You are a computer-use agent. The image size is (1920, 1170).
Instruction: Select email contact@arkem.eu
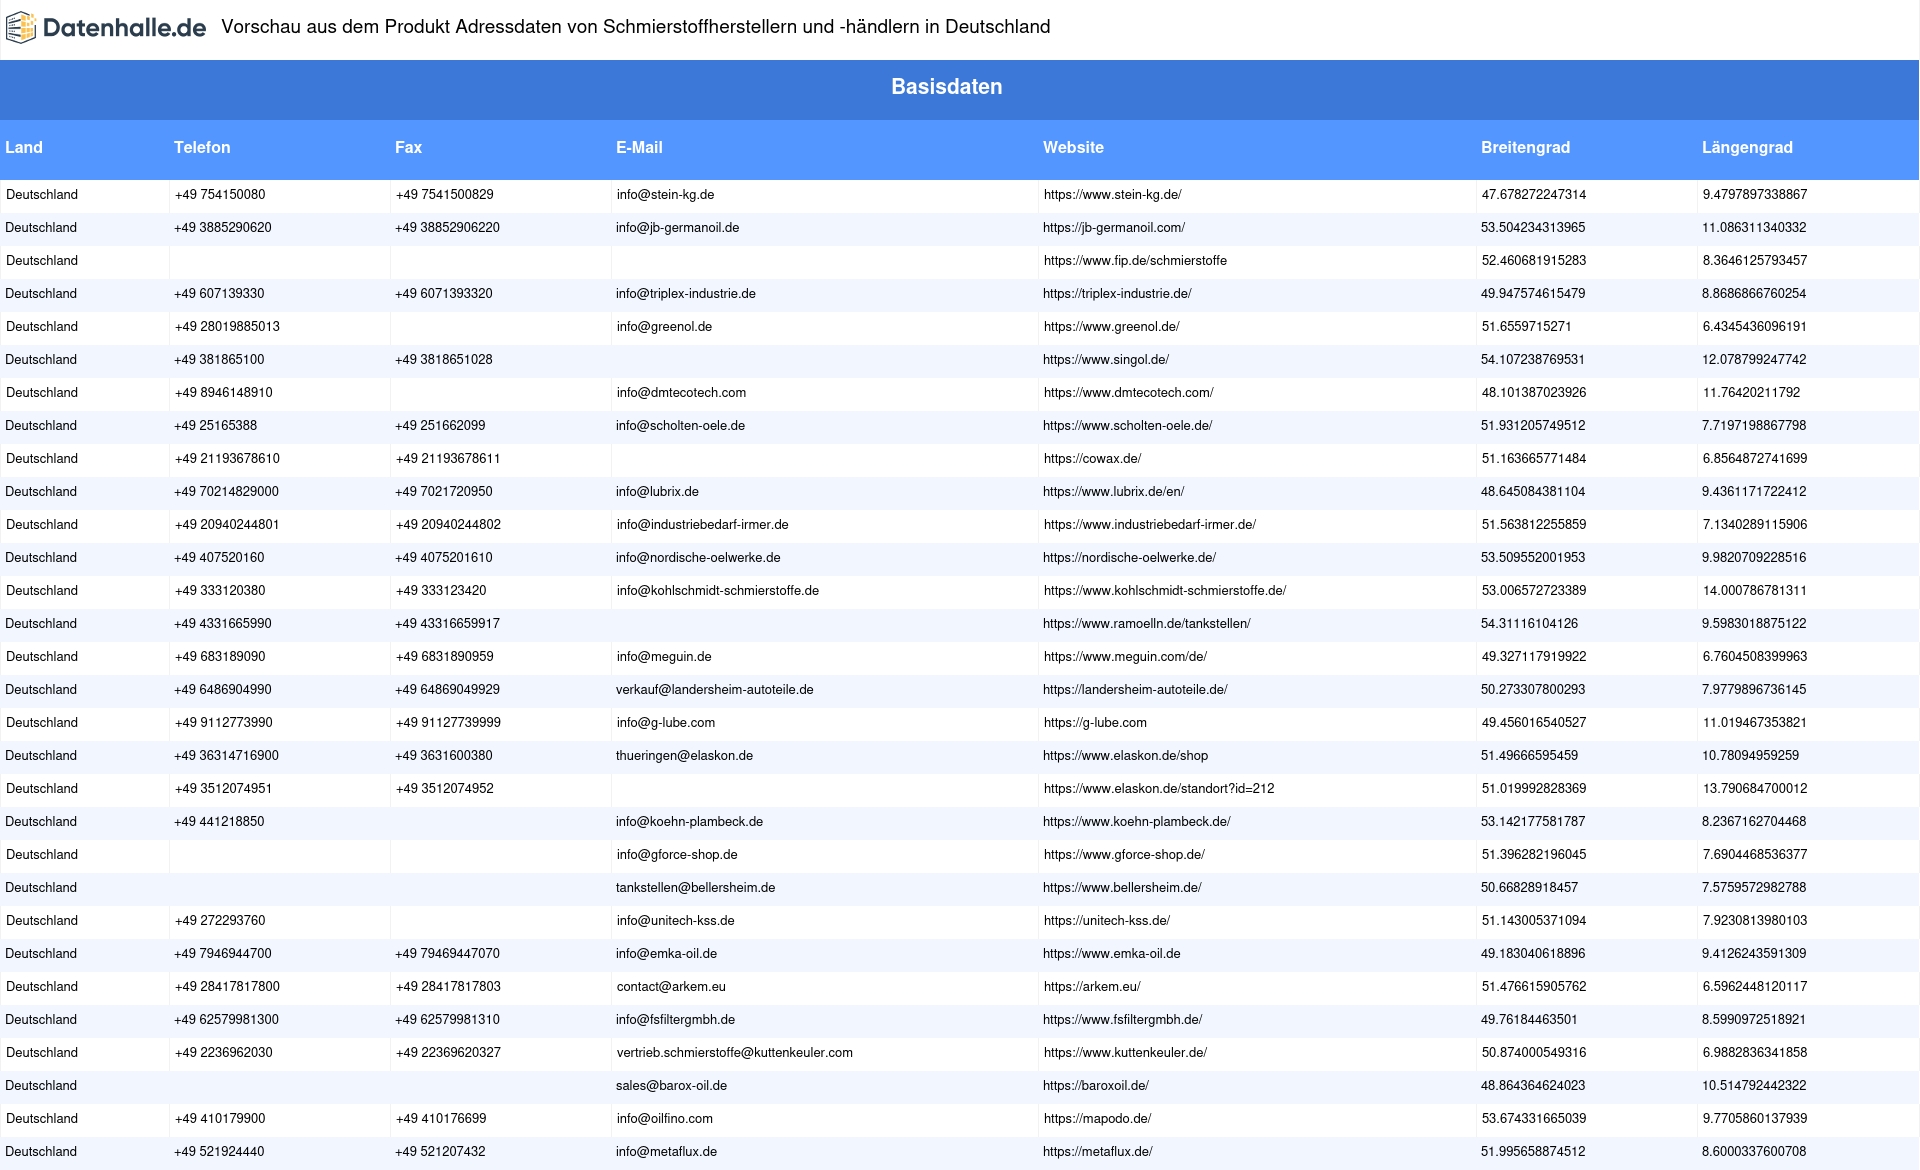[671, 987]
